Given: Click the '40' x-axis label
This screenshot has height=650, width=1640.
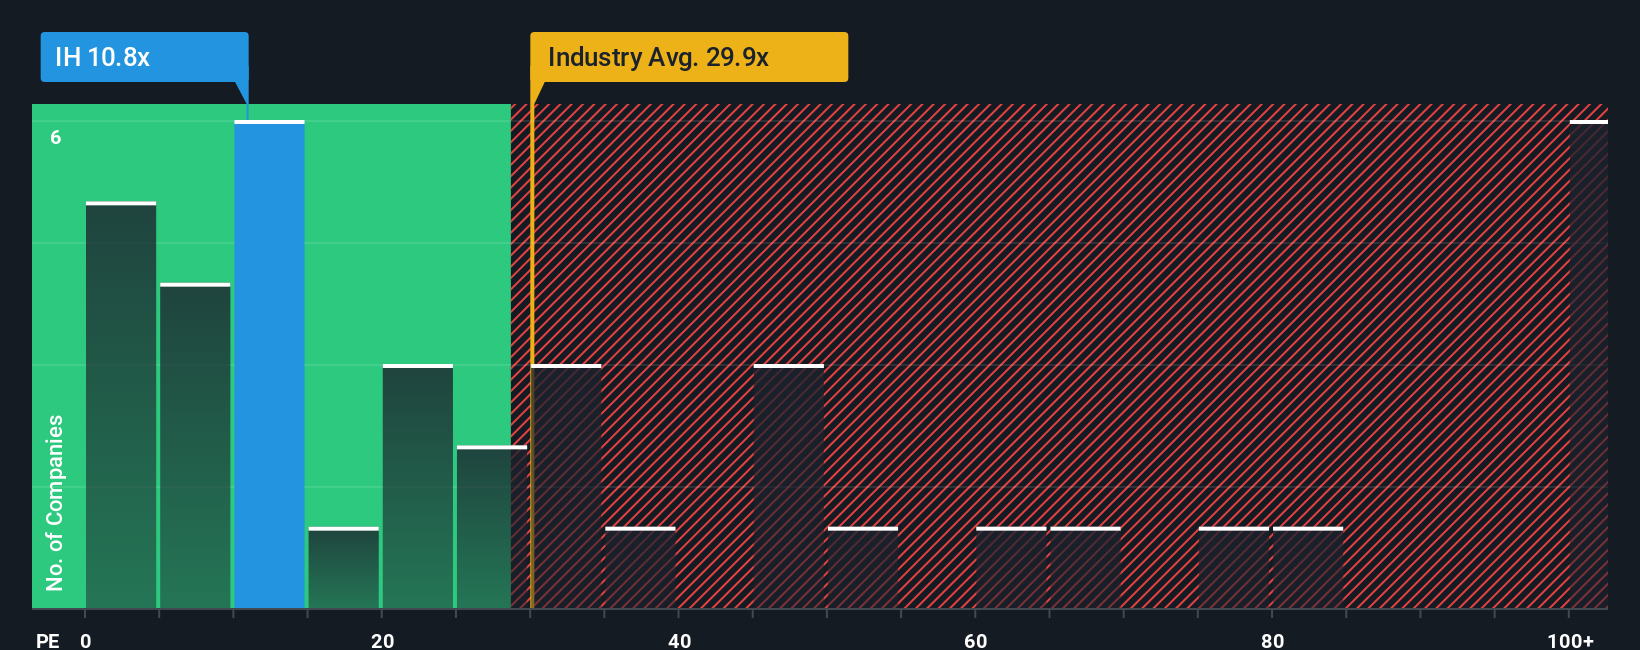Looking at the screenshot, I should [x=679, y=641].
